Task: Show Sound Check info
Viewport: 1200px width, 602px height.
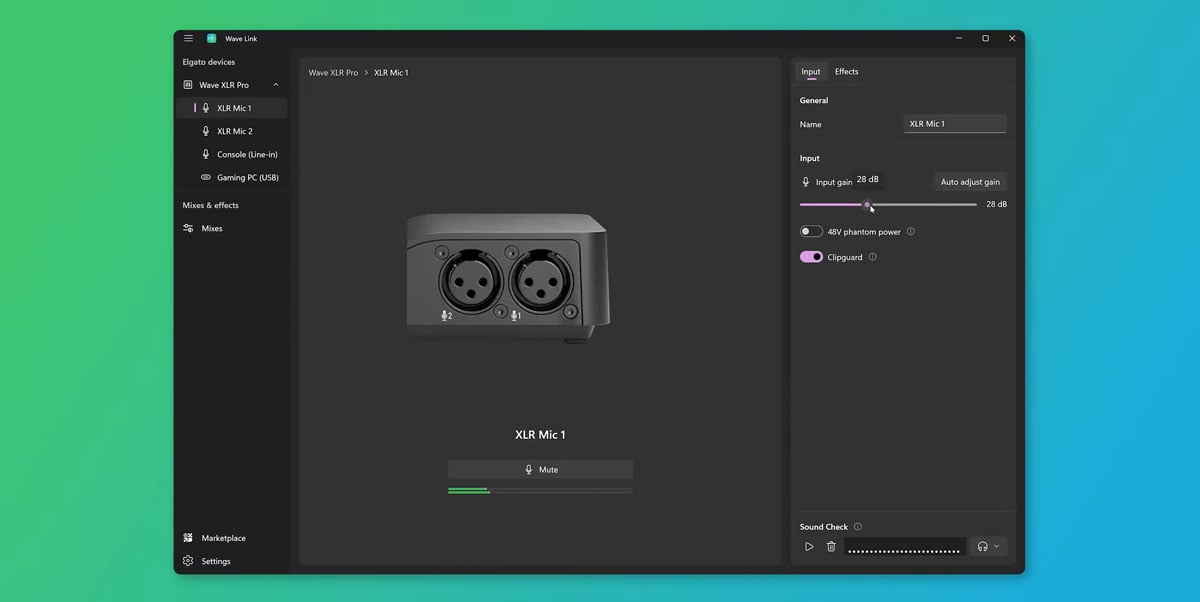Action: (858, 527)
